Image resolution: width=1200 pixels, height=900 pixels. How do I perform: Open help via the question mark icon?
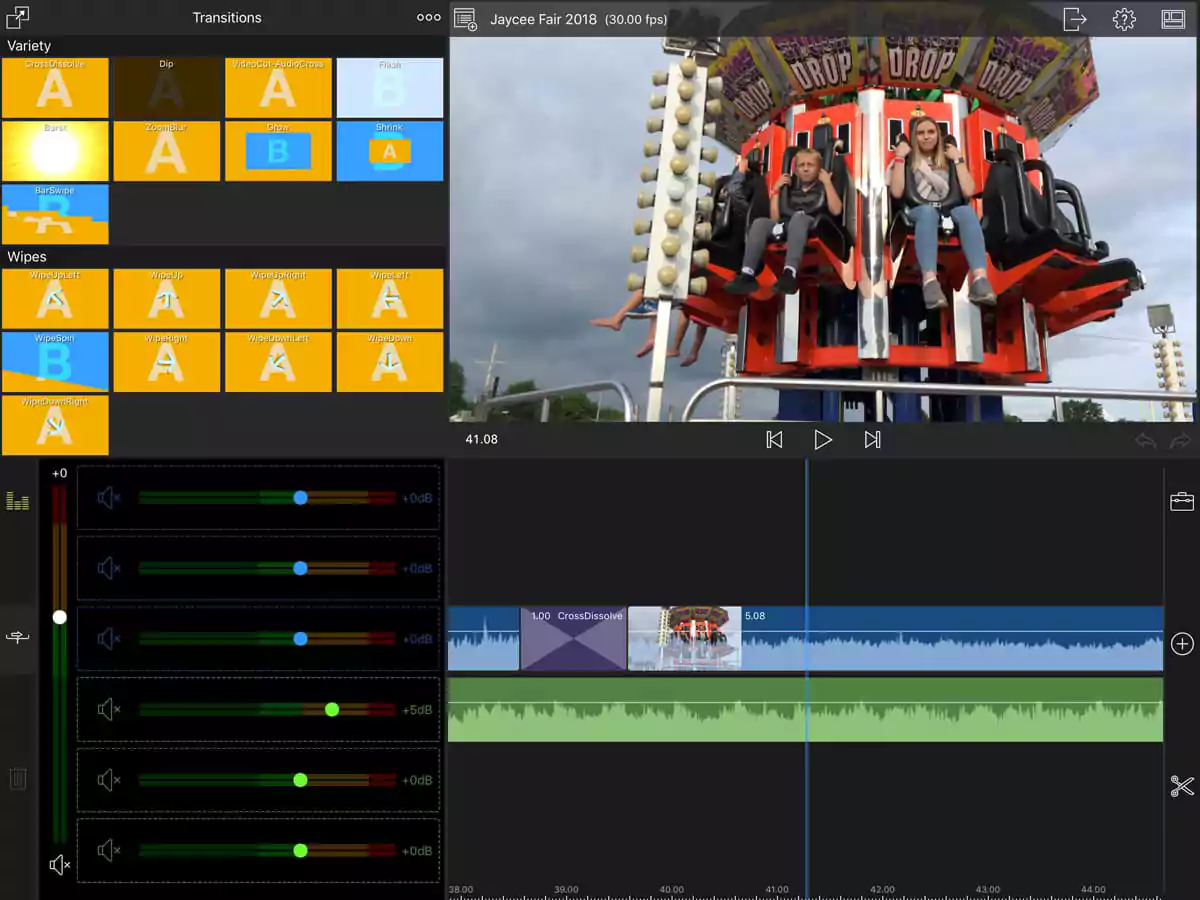click(1123, 17)
